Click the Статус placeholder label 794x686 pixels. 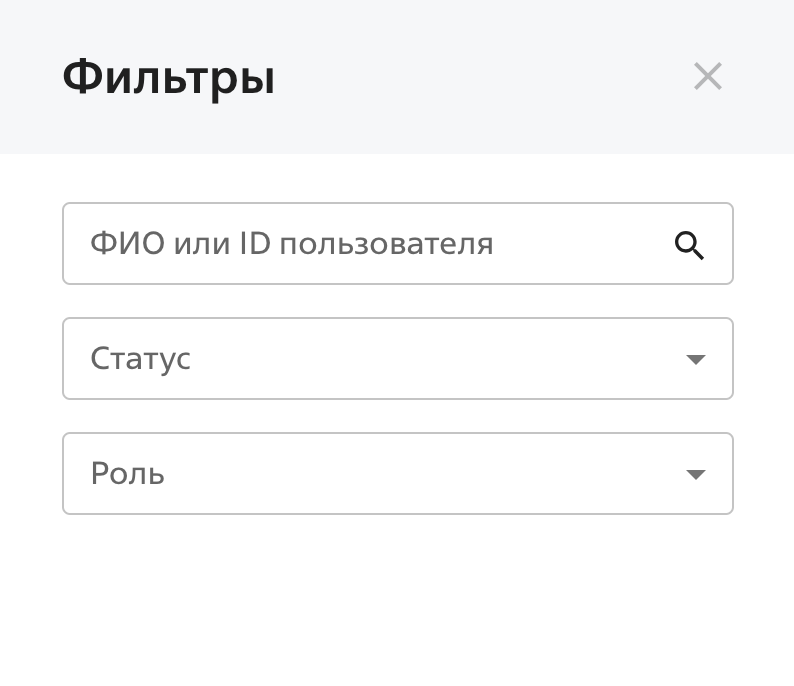(x=140, y=359)
